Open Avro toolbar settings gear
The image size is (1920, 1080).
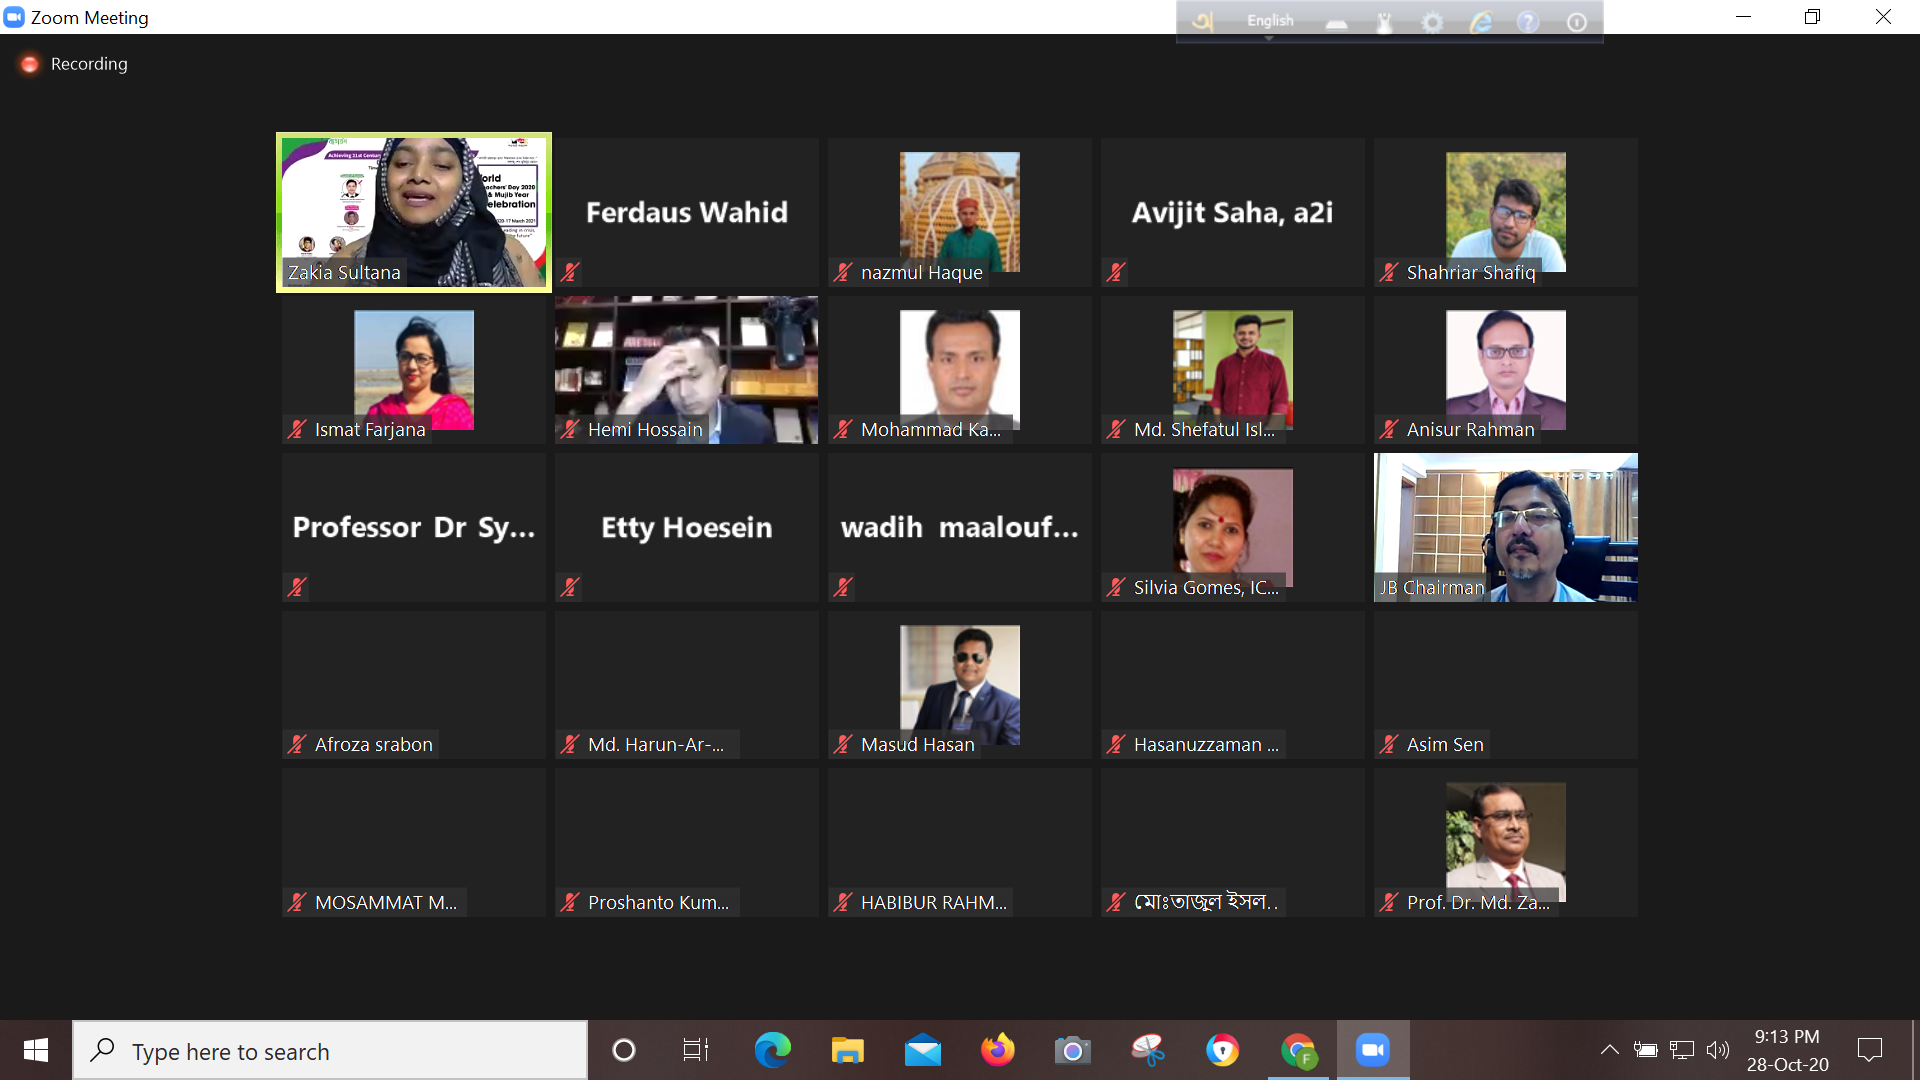point(1432,22)
